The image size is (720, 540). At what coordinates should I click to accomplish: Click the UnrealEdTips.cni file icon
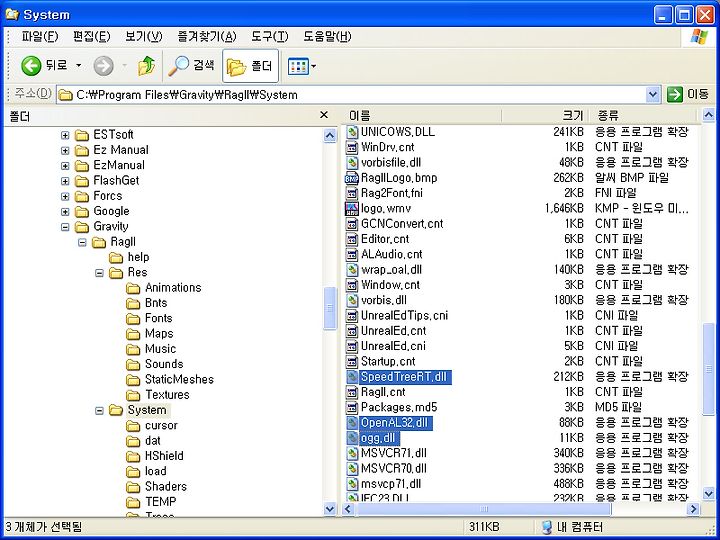pyautogui.click(x=352, y=316)
